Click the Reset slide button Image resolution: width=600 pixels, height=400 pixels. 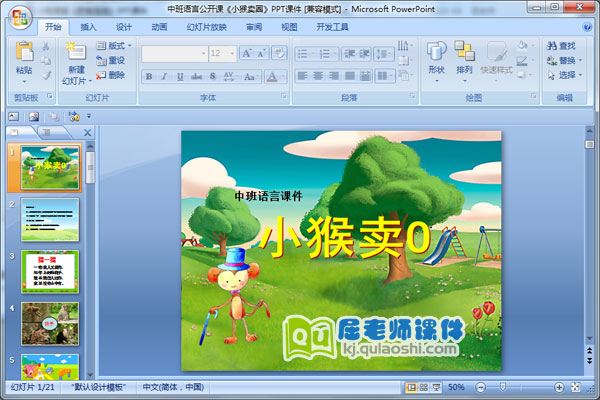click(x=110, y=60)
